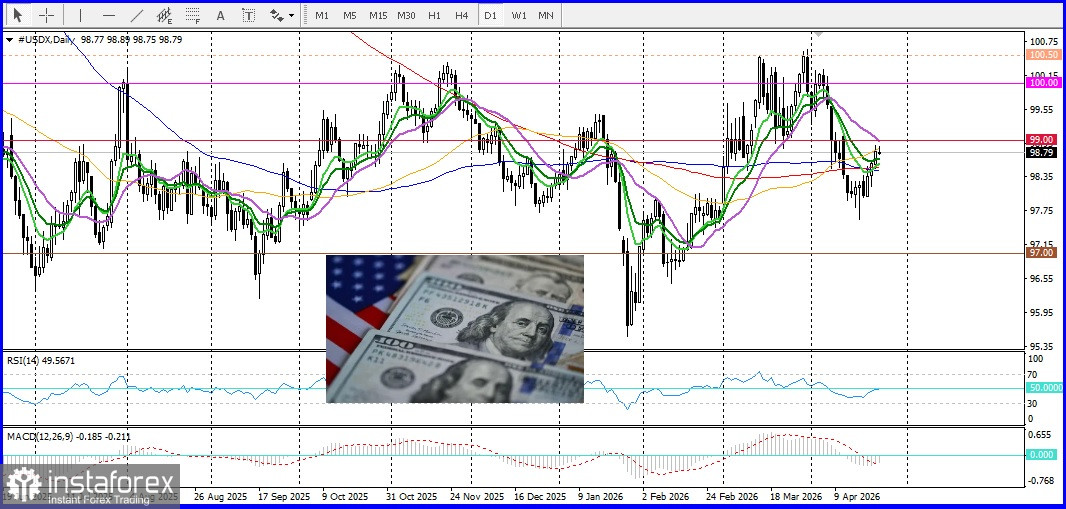Select the cursor arrow tool
The width and height of the screenshot is (1066, 509).
click(18, 15)
